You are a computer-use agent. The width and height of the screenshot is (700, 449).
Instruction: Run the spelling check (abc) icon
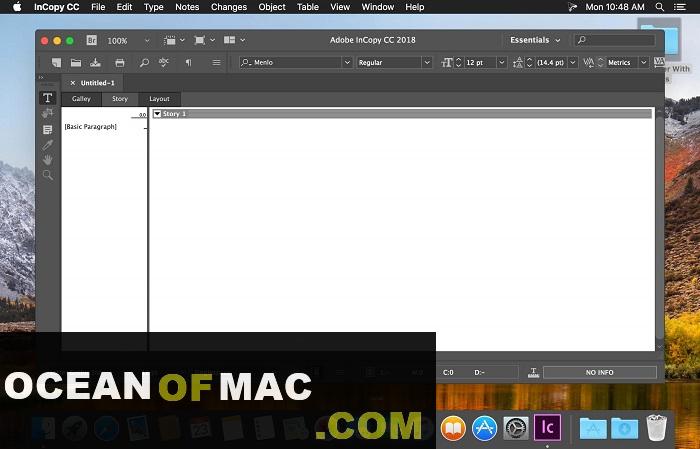coord(164,62)
